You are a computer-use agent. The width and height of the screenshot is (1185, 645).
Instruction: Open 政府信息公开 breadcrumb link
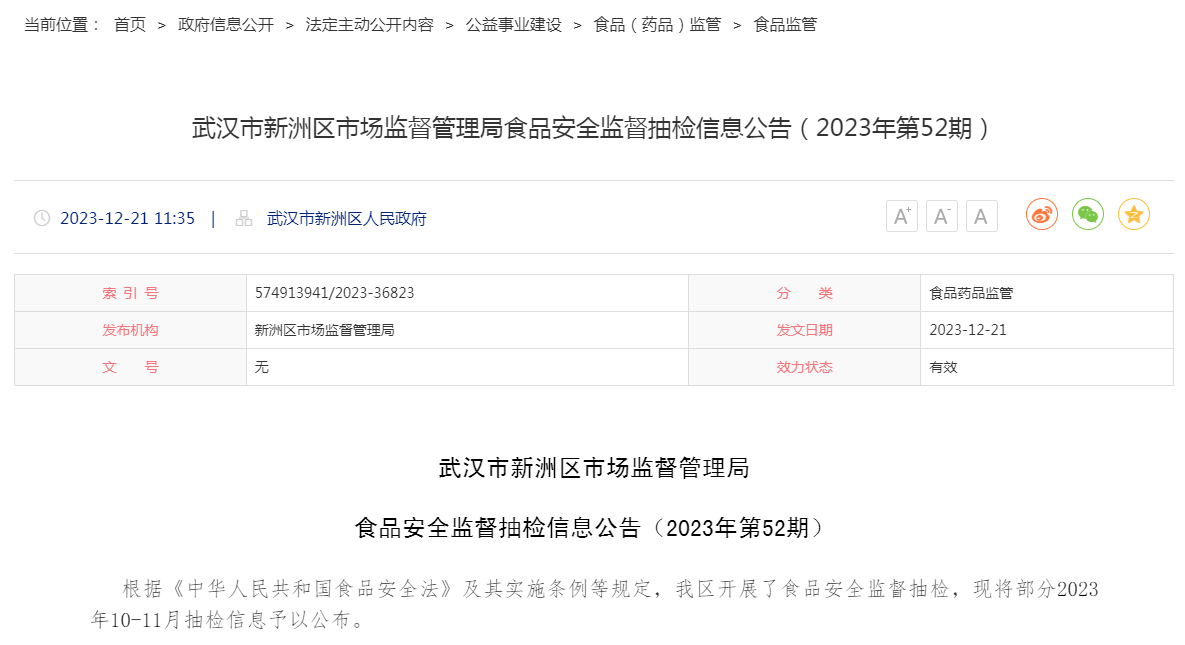coord(226,25)
